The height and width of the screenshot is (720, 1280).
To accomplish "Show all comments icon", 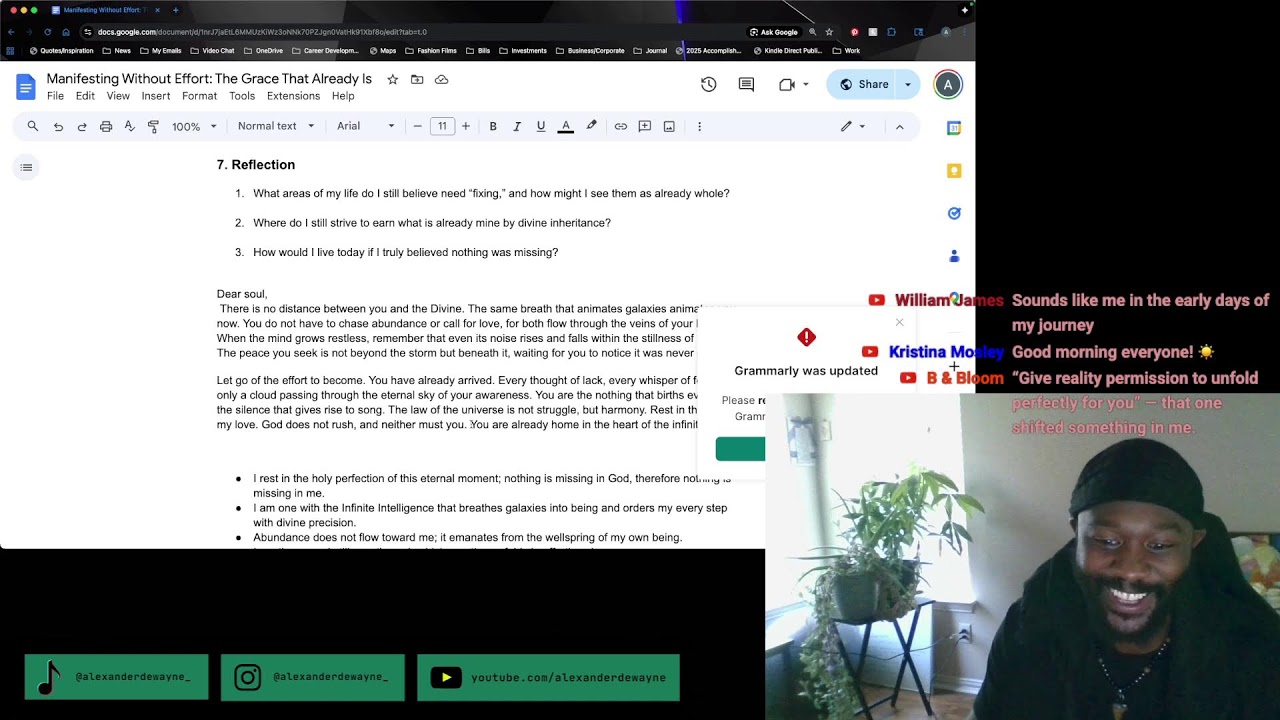I will coord(746,85).
